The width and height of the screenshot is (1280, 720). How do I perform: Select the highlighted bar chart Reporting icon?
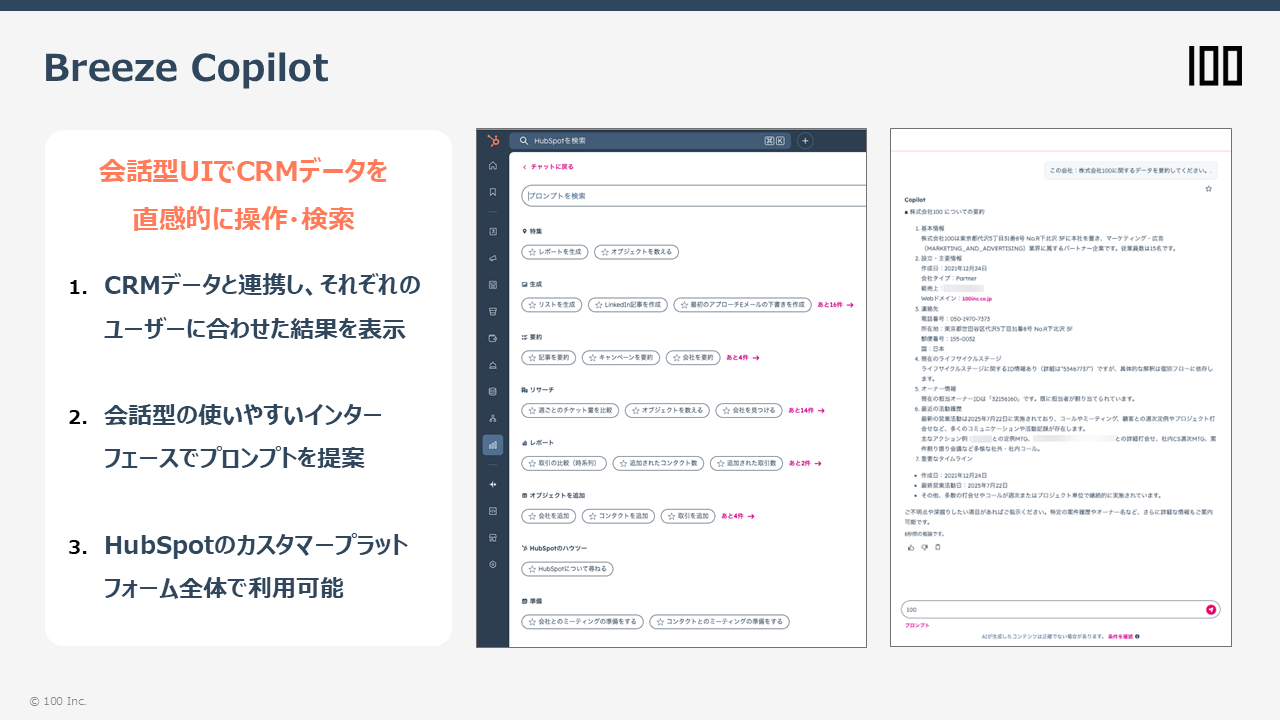tap(492, 445)
